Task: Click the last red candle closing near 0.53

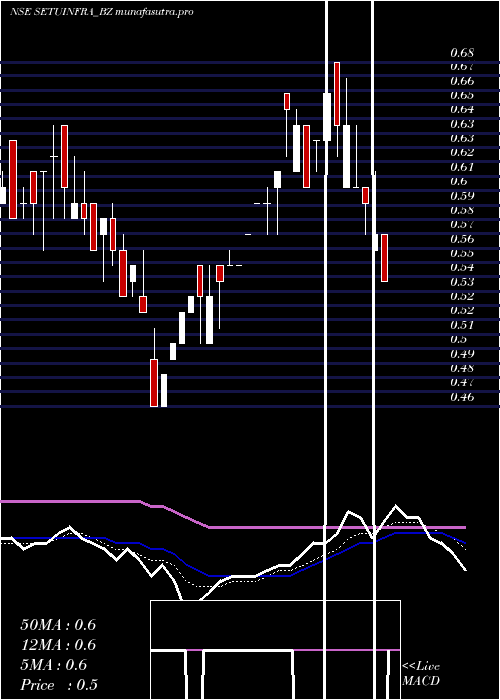Action: (x=384, y=258)
